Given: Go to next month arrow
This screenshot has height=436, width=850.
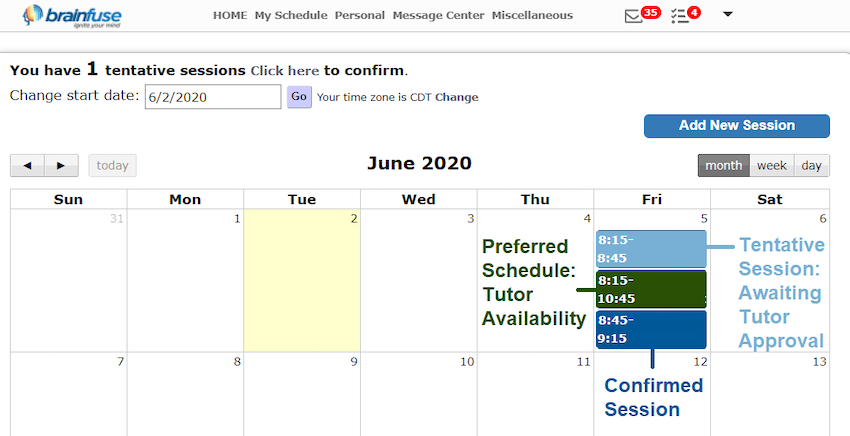Looking at the screenshot, I should coord(61,166).
